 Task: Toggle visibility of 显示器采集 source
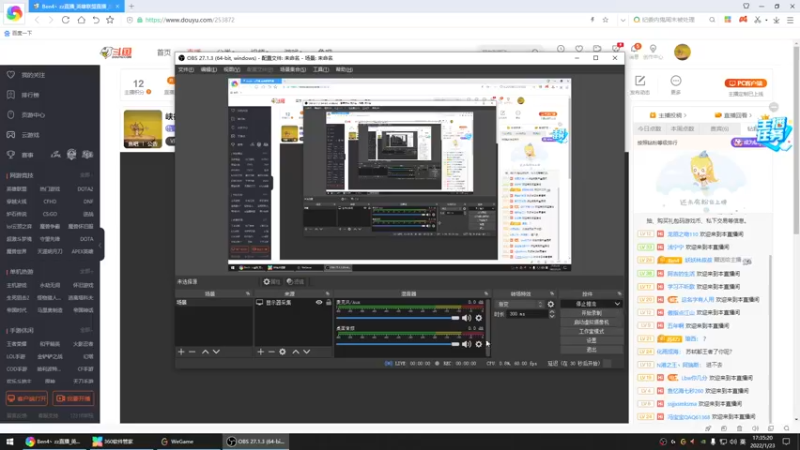coord(319,303)
